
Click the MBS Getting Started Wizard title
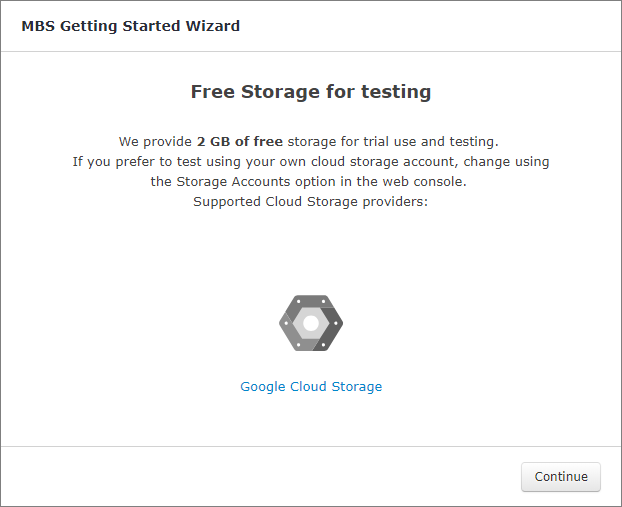click(x=130, y=26)
